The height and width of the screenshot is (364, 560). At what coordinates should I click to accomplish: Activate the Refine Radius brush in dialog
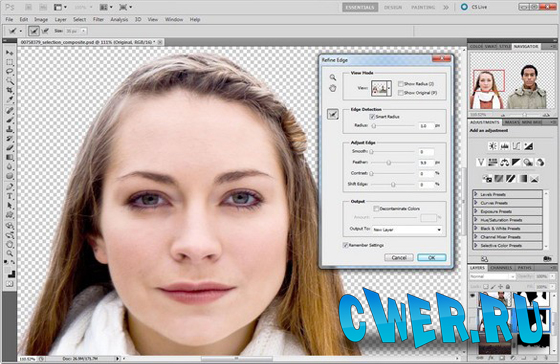tap(333, 114)
